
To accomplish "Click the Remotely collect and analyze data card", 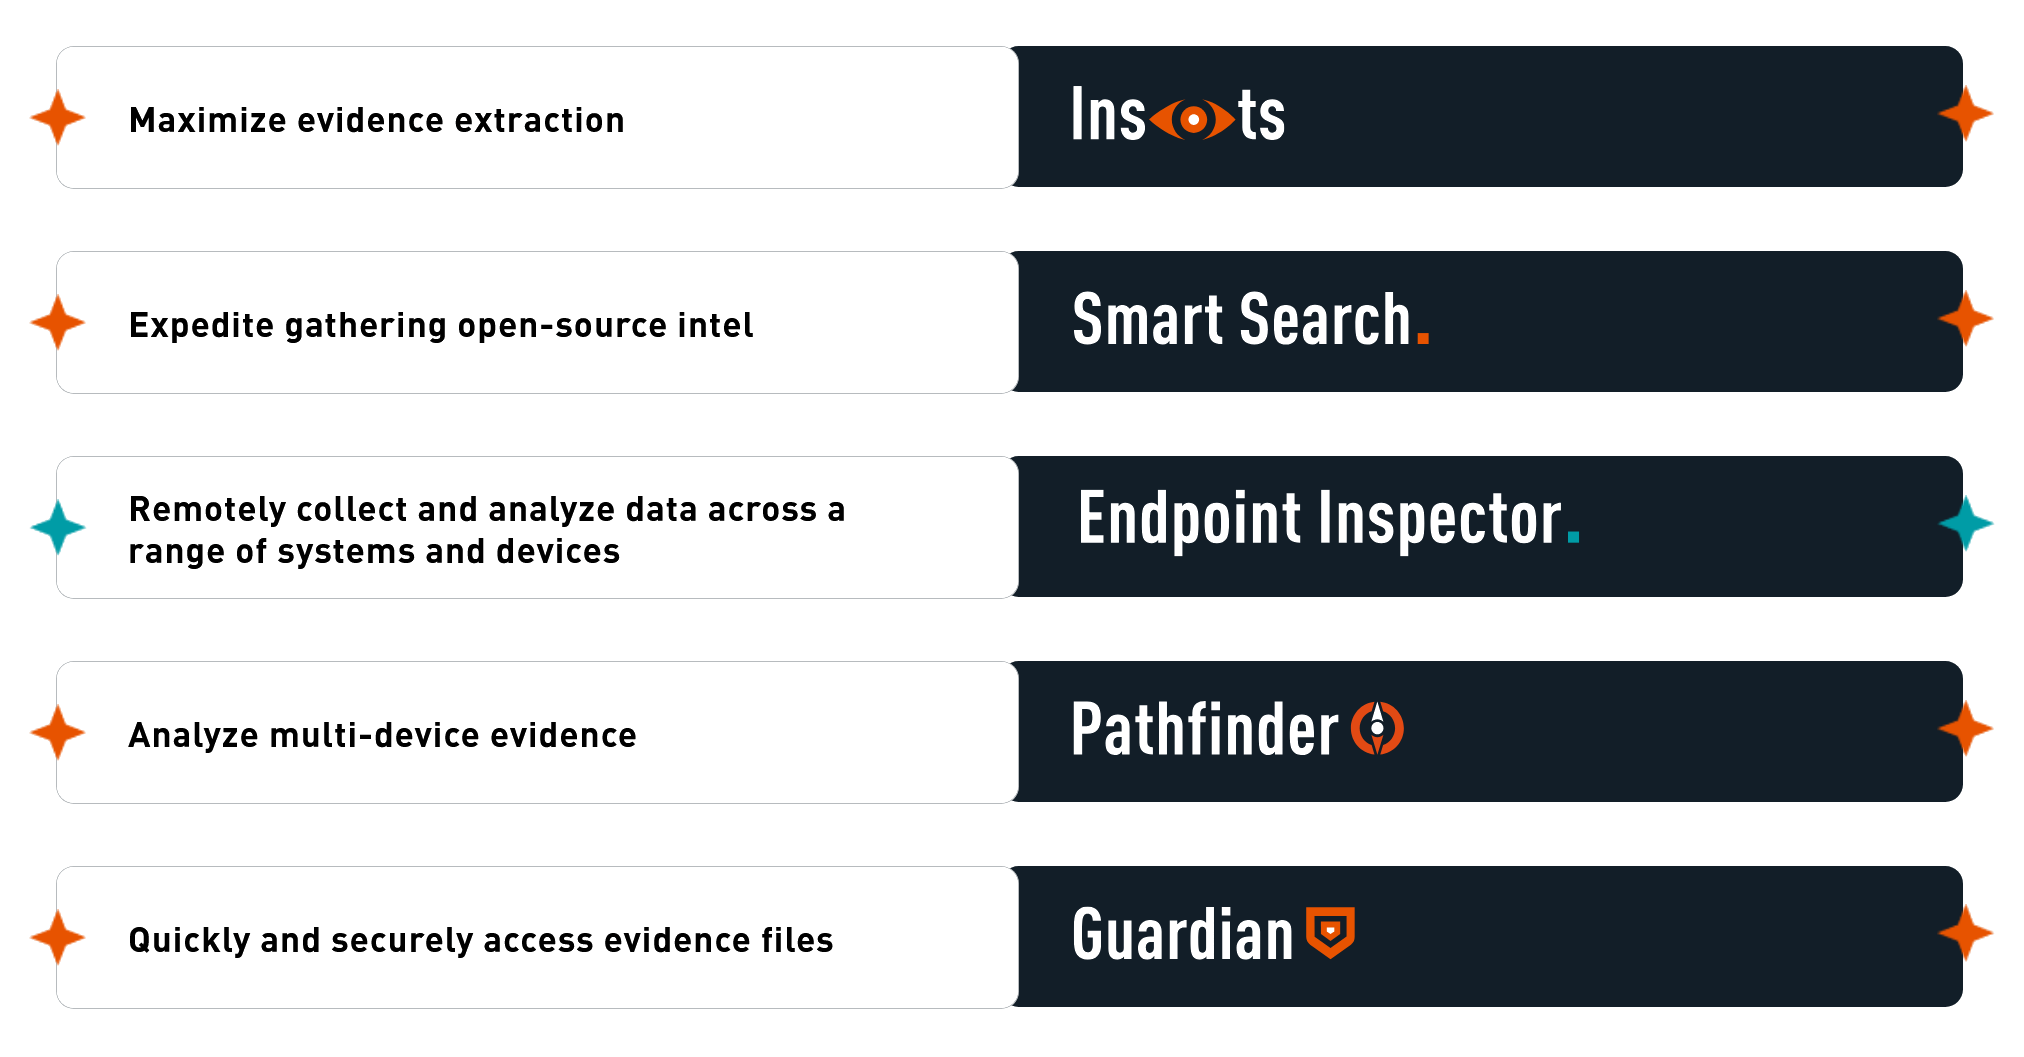I will pos(538,527).
